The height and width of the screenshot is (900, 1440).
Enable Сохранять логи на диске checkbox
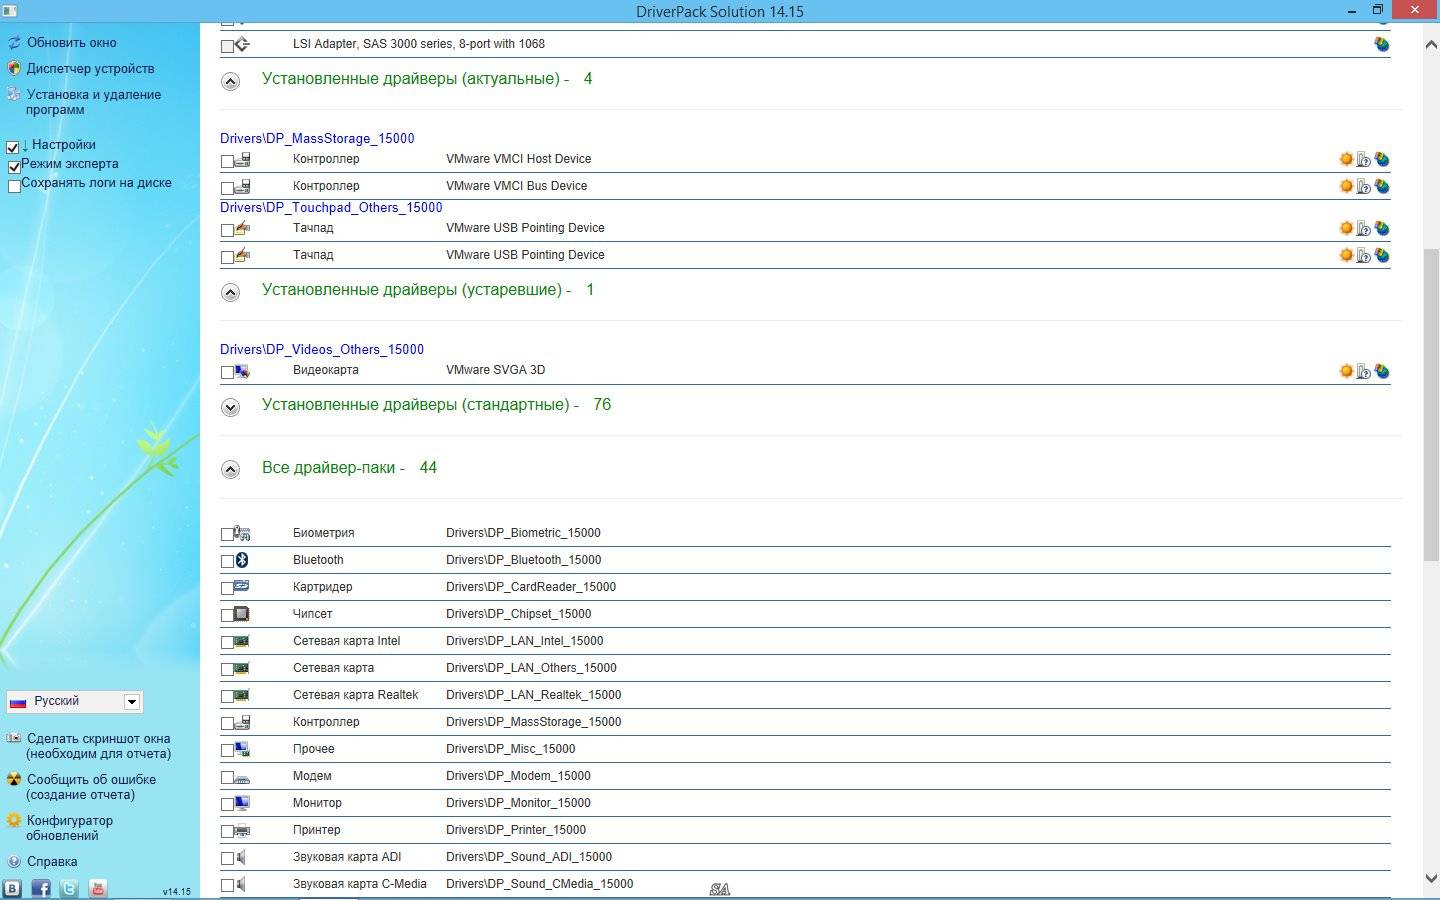(x=13, y=185)
